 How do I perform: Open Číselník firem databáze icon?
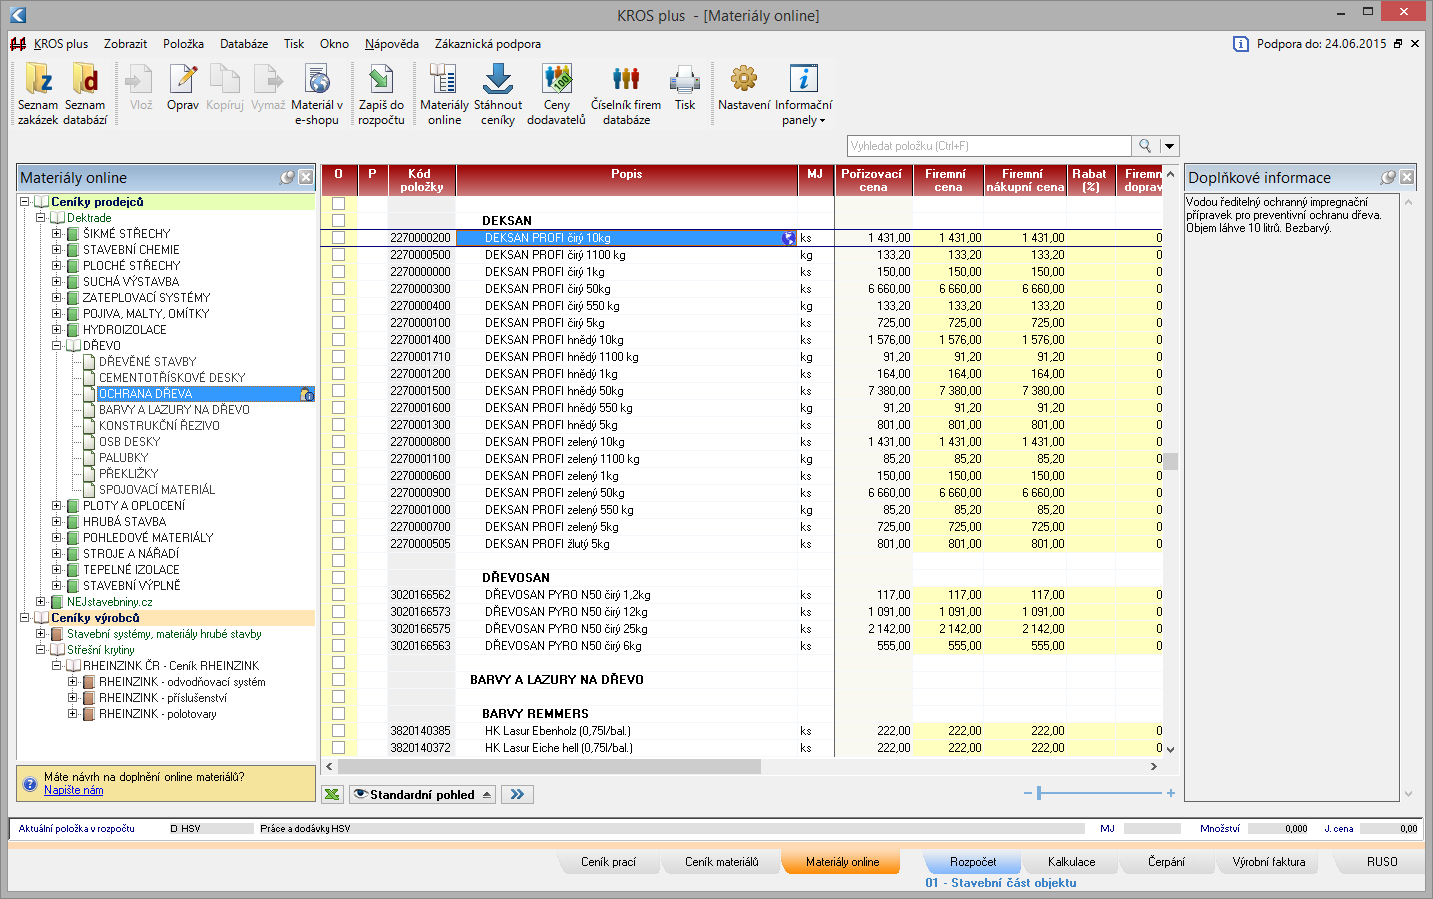(626, 94)
